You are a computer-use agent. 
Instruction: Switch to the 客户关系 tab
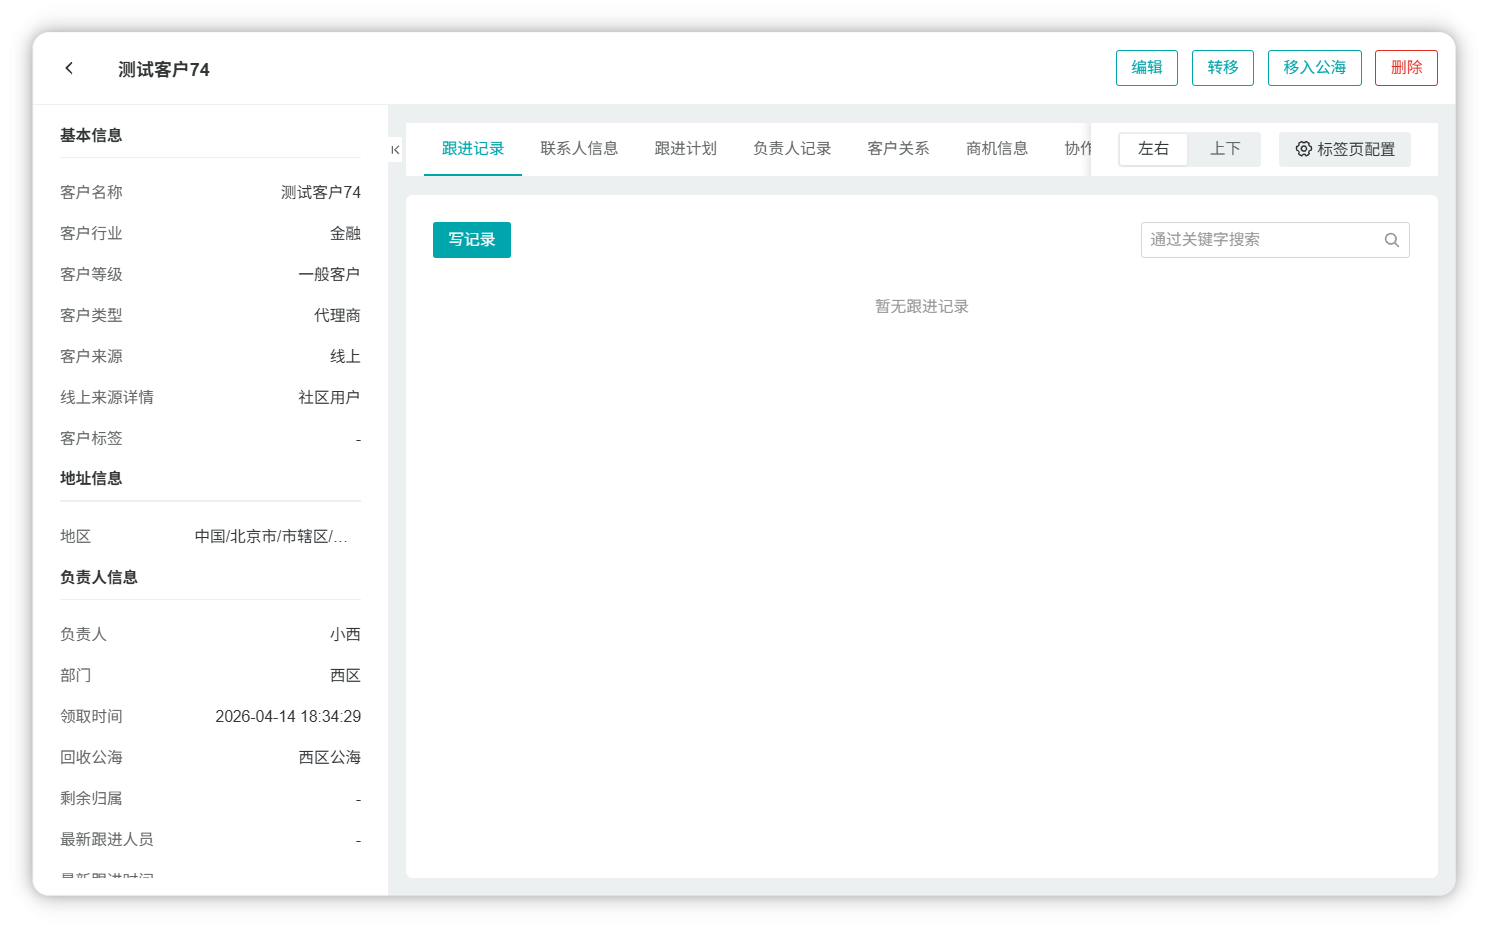898,149
